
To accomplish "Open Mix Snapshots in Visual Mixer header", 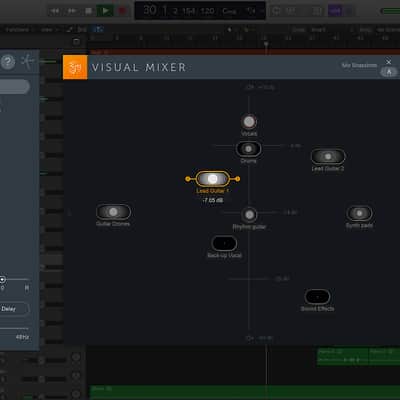I will point(359,65).
